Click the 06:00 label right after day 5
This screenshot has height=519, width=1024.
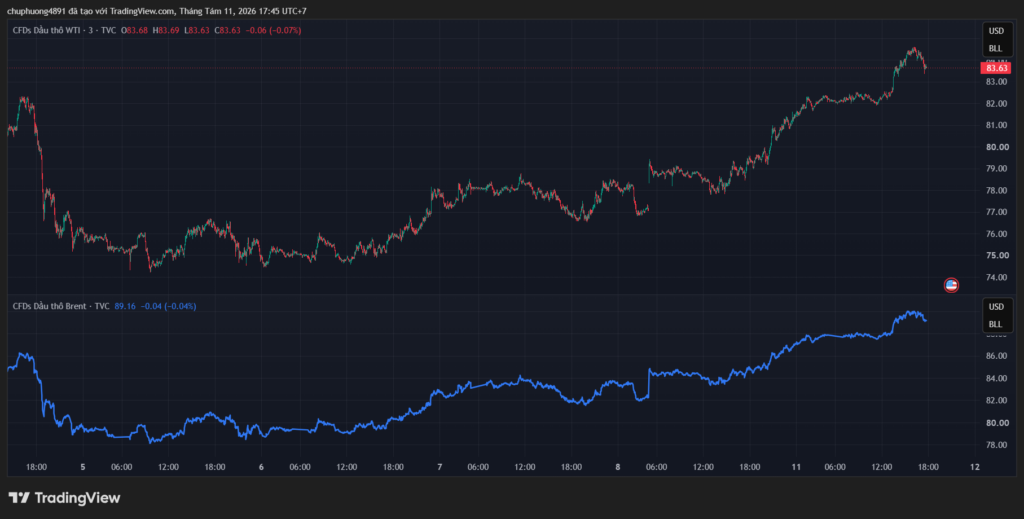(121, 467)
